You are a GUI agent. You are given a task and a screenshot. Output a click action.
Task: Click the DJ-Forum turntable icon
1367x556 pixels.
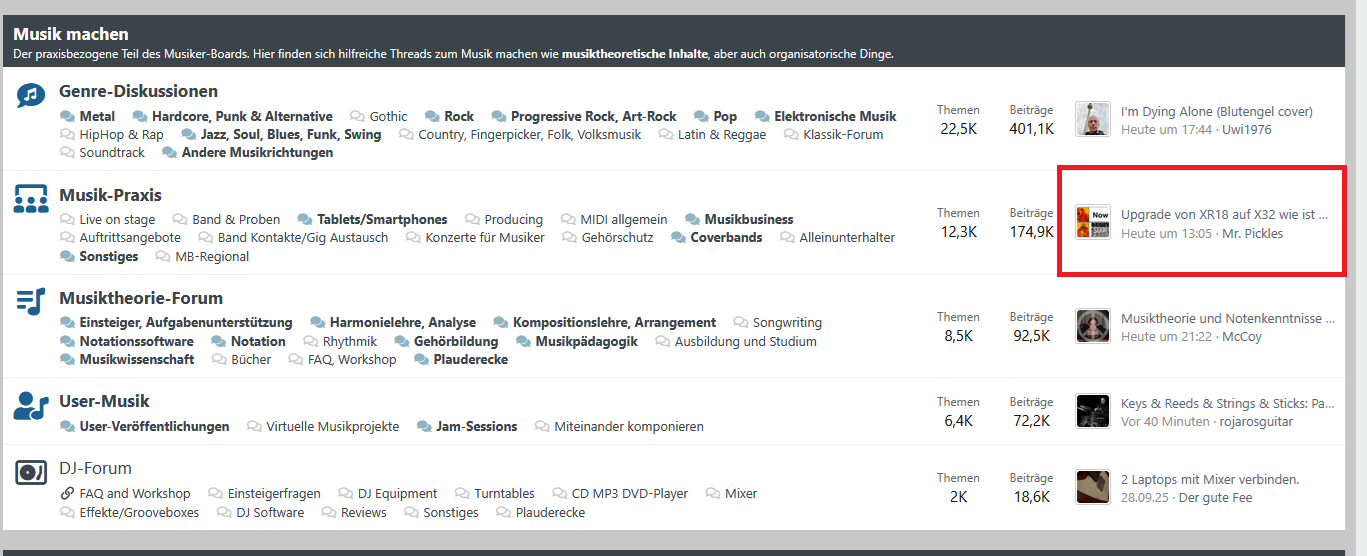point(31,471)
